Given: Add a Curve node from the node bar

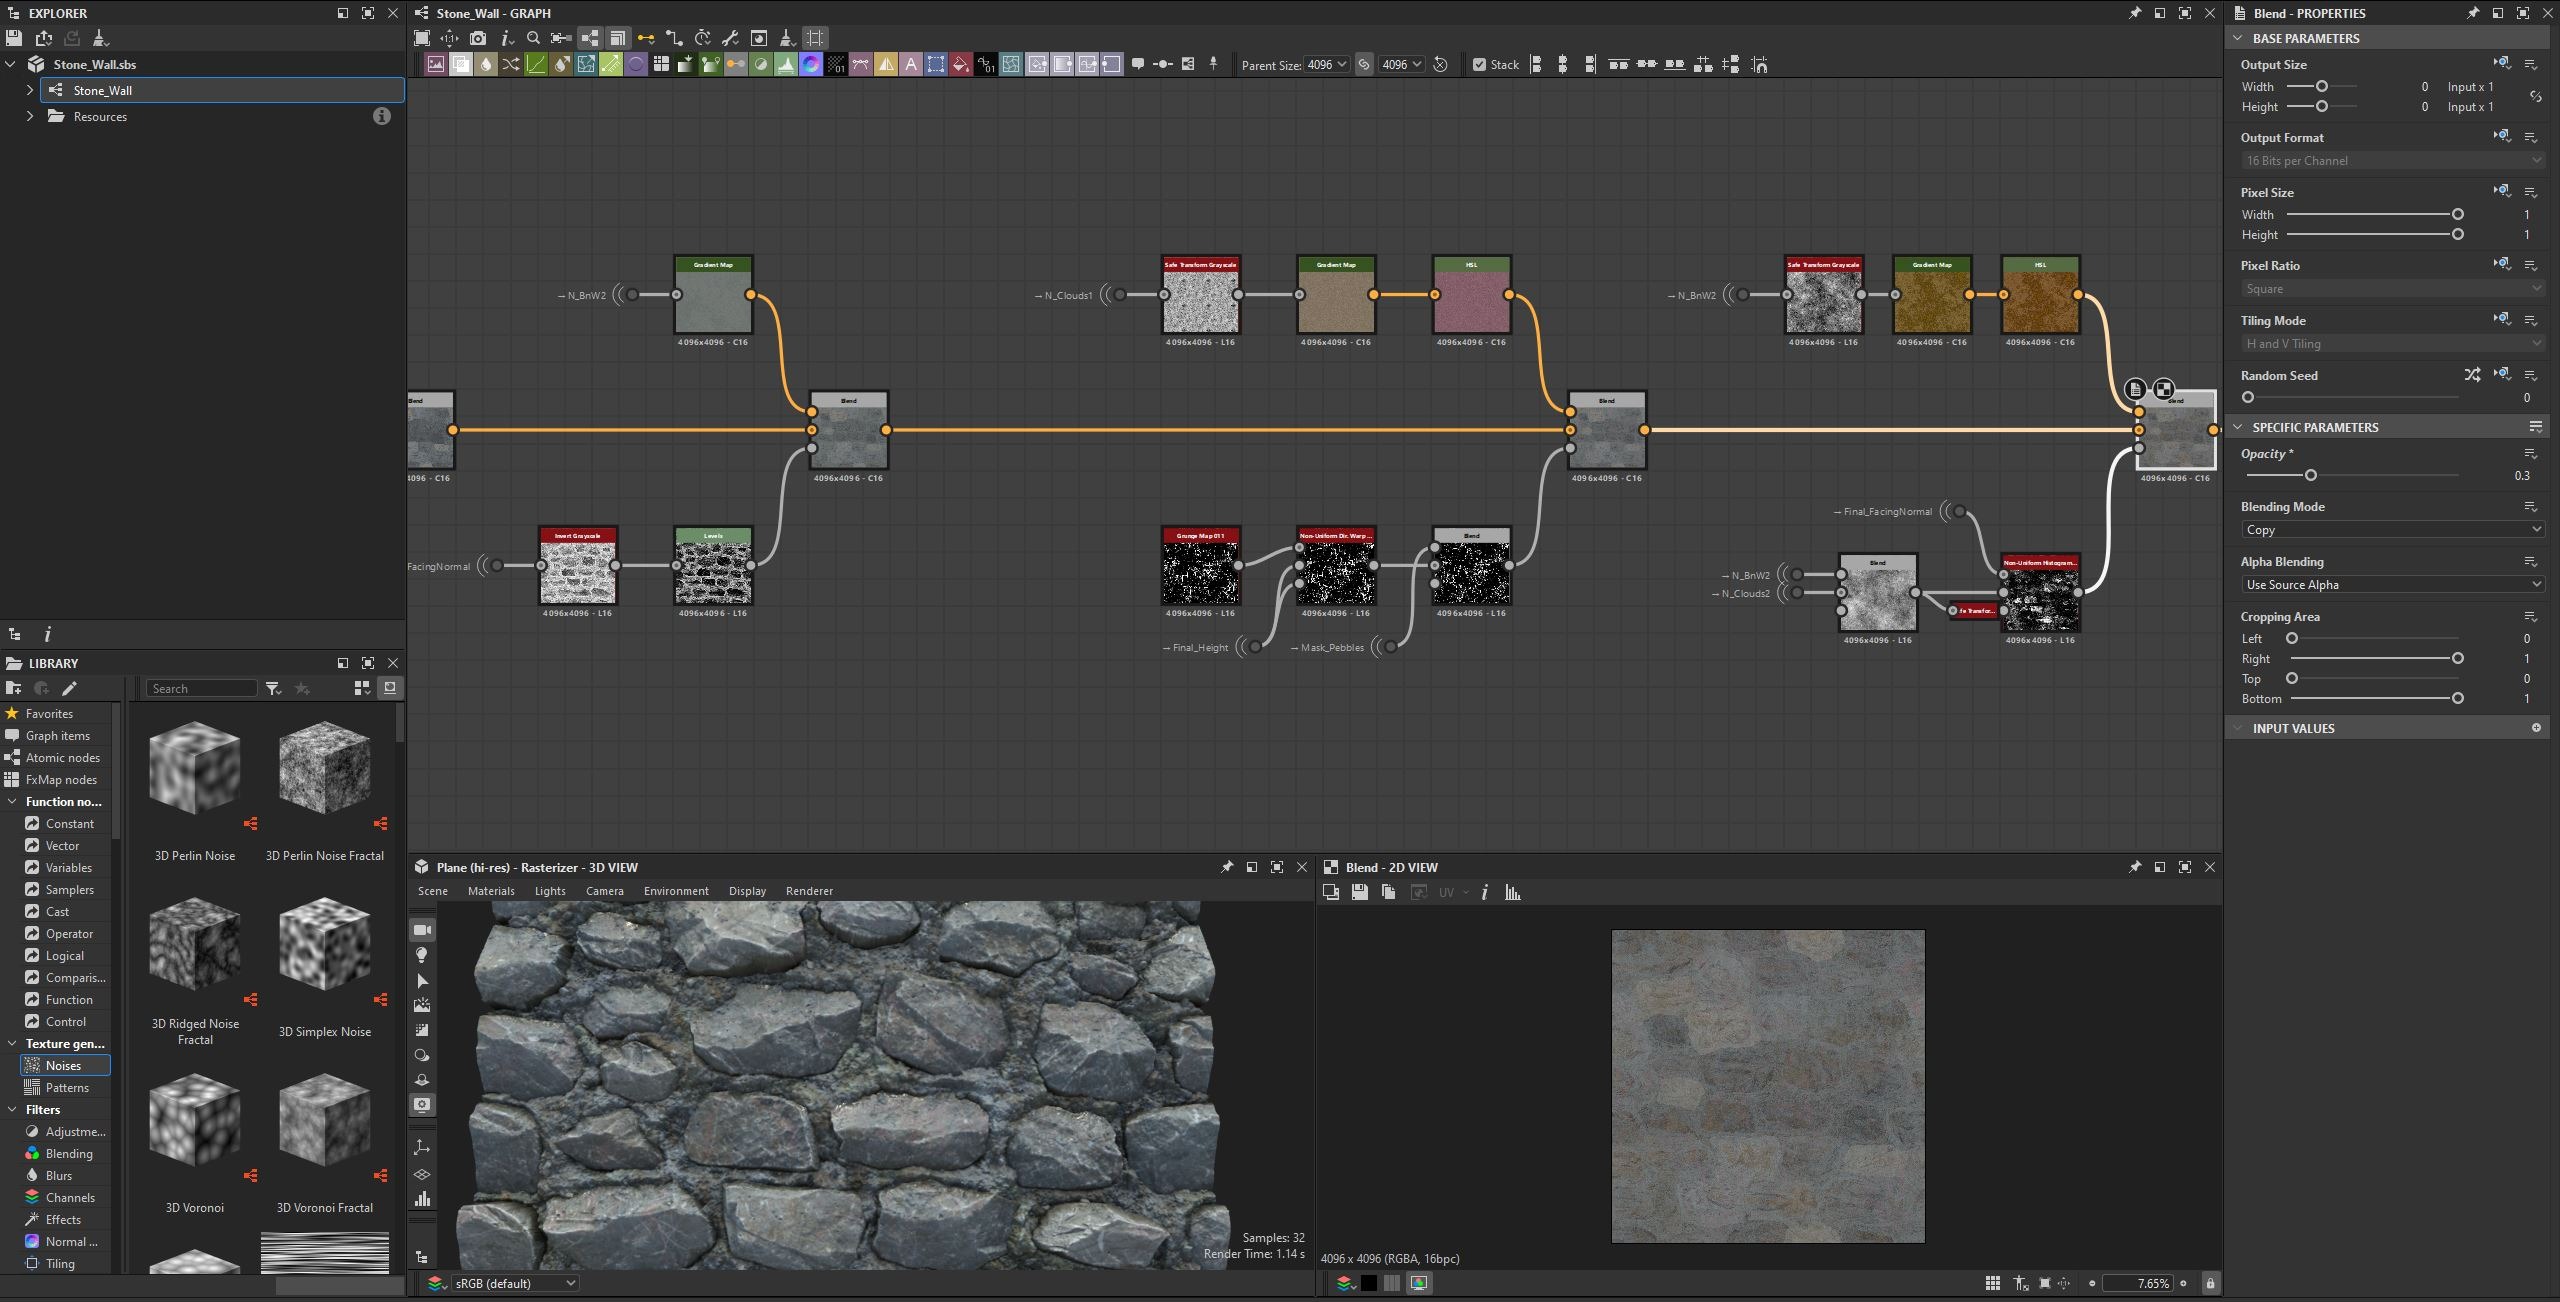Looking at the screenshot, I should 536,65.
